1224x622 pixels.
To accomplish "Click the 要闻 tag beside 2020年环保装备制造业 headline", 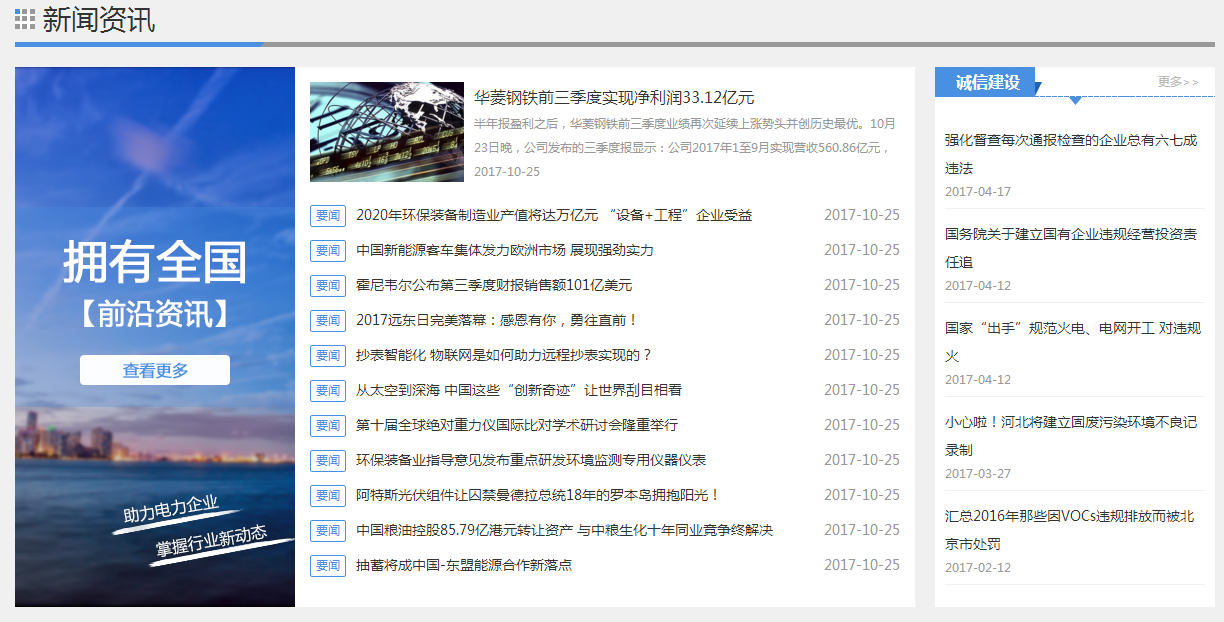I will pos(327,215).
